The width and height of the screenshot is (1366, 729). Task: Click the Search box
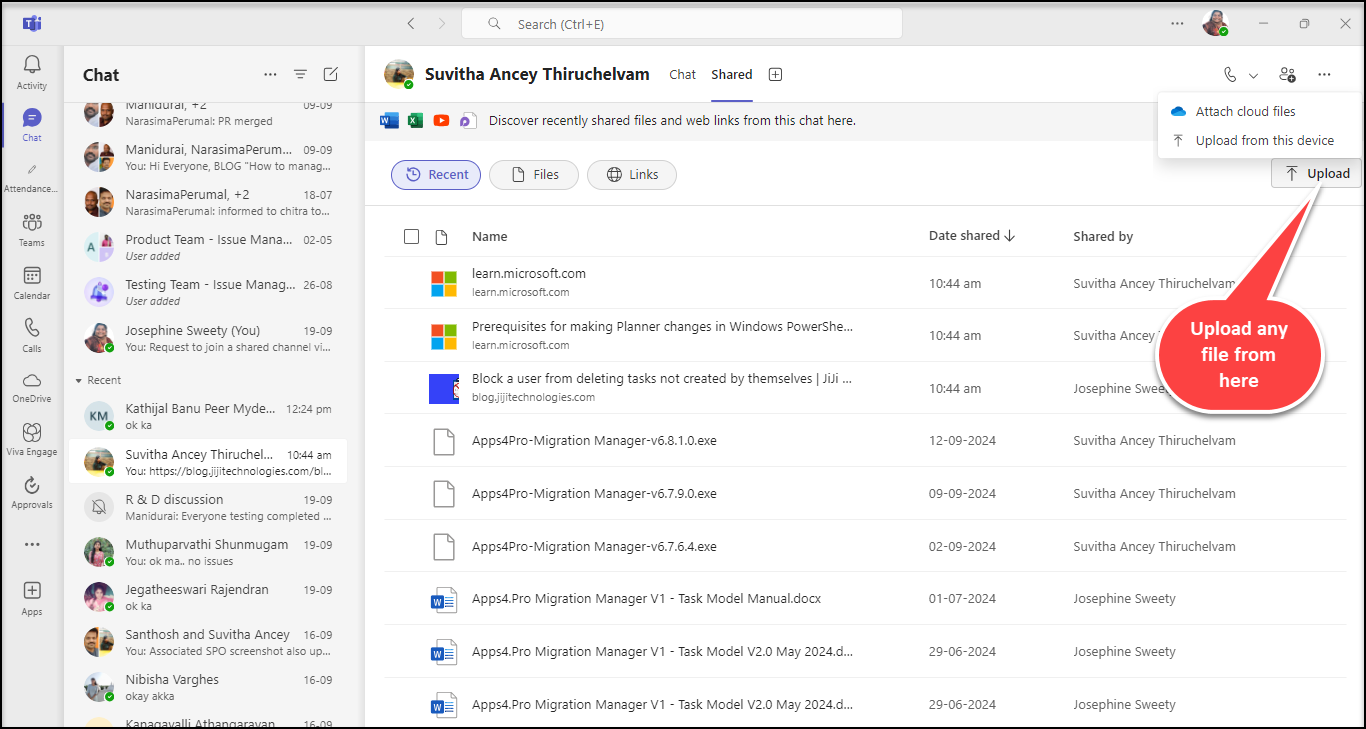coord(682,24)
